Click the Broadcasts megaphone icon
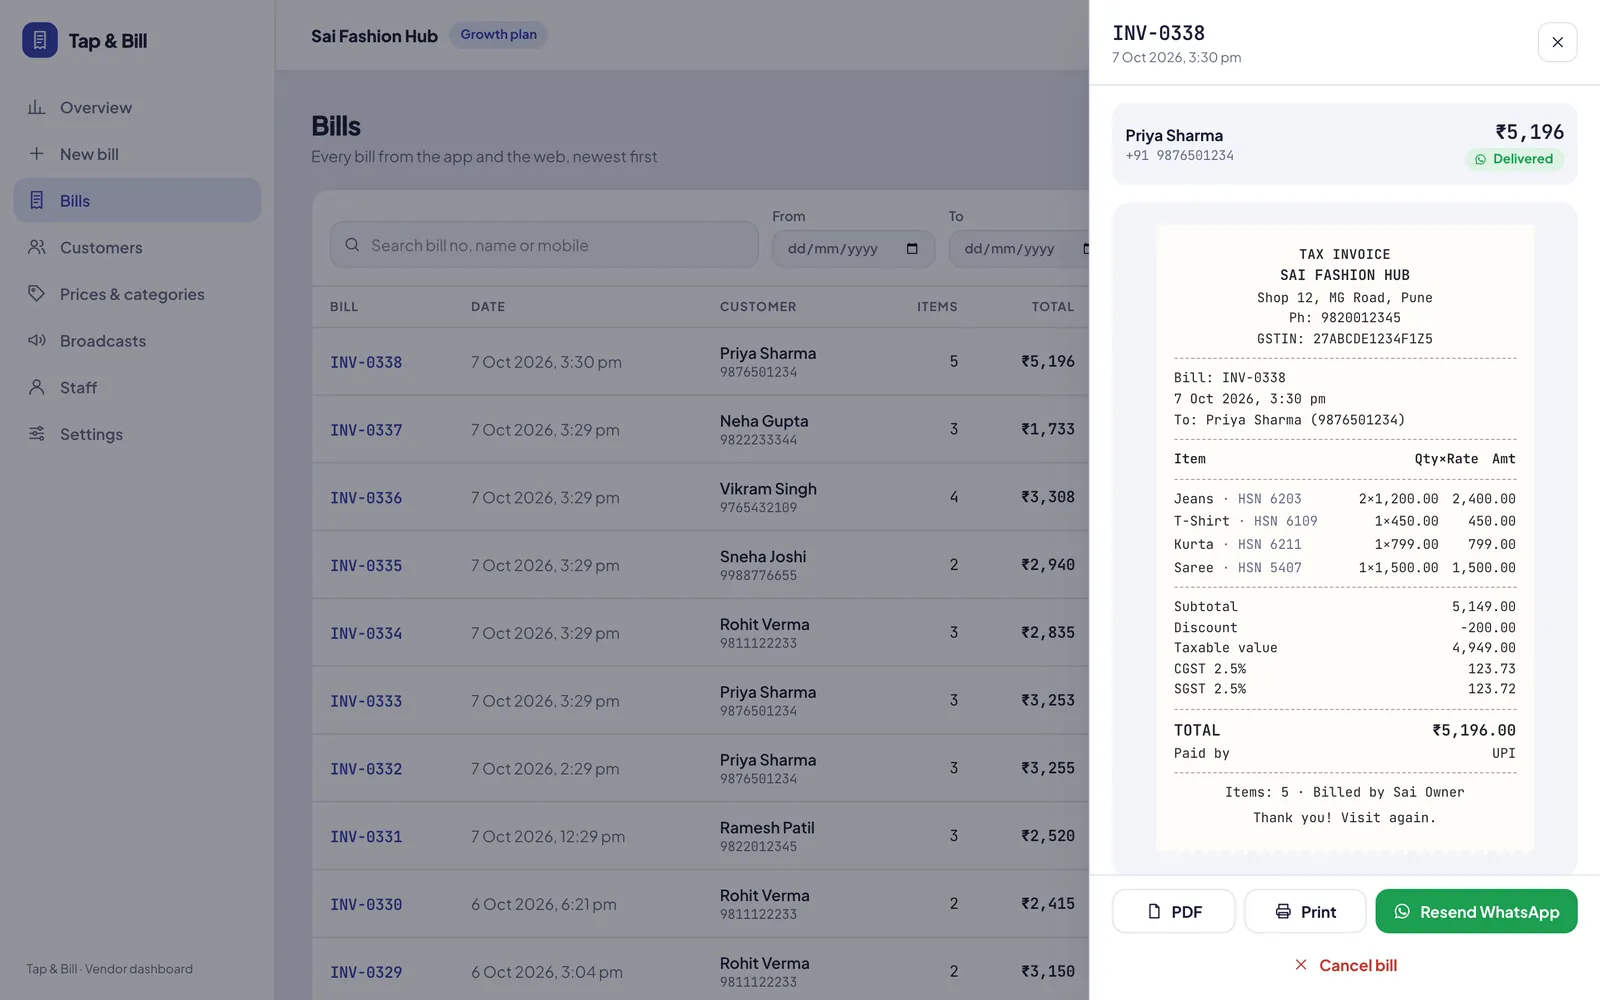Viewport: 1600px width, 1000px height. [37, 340]
